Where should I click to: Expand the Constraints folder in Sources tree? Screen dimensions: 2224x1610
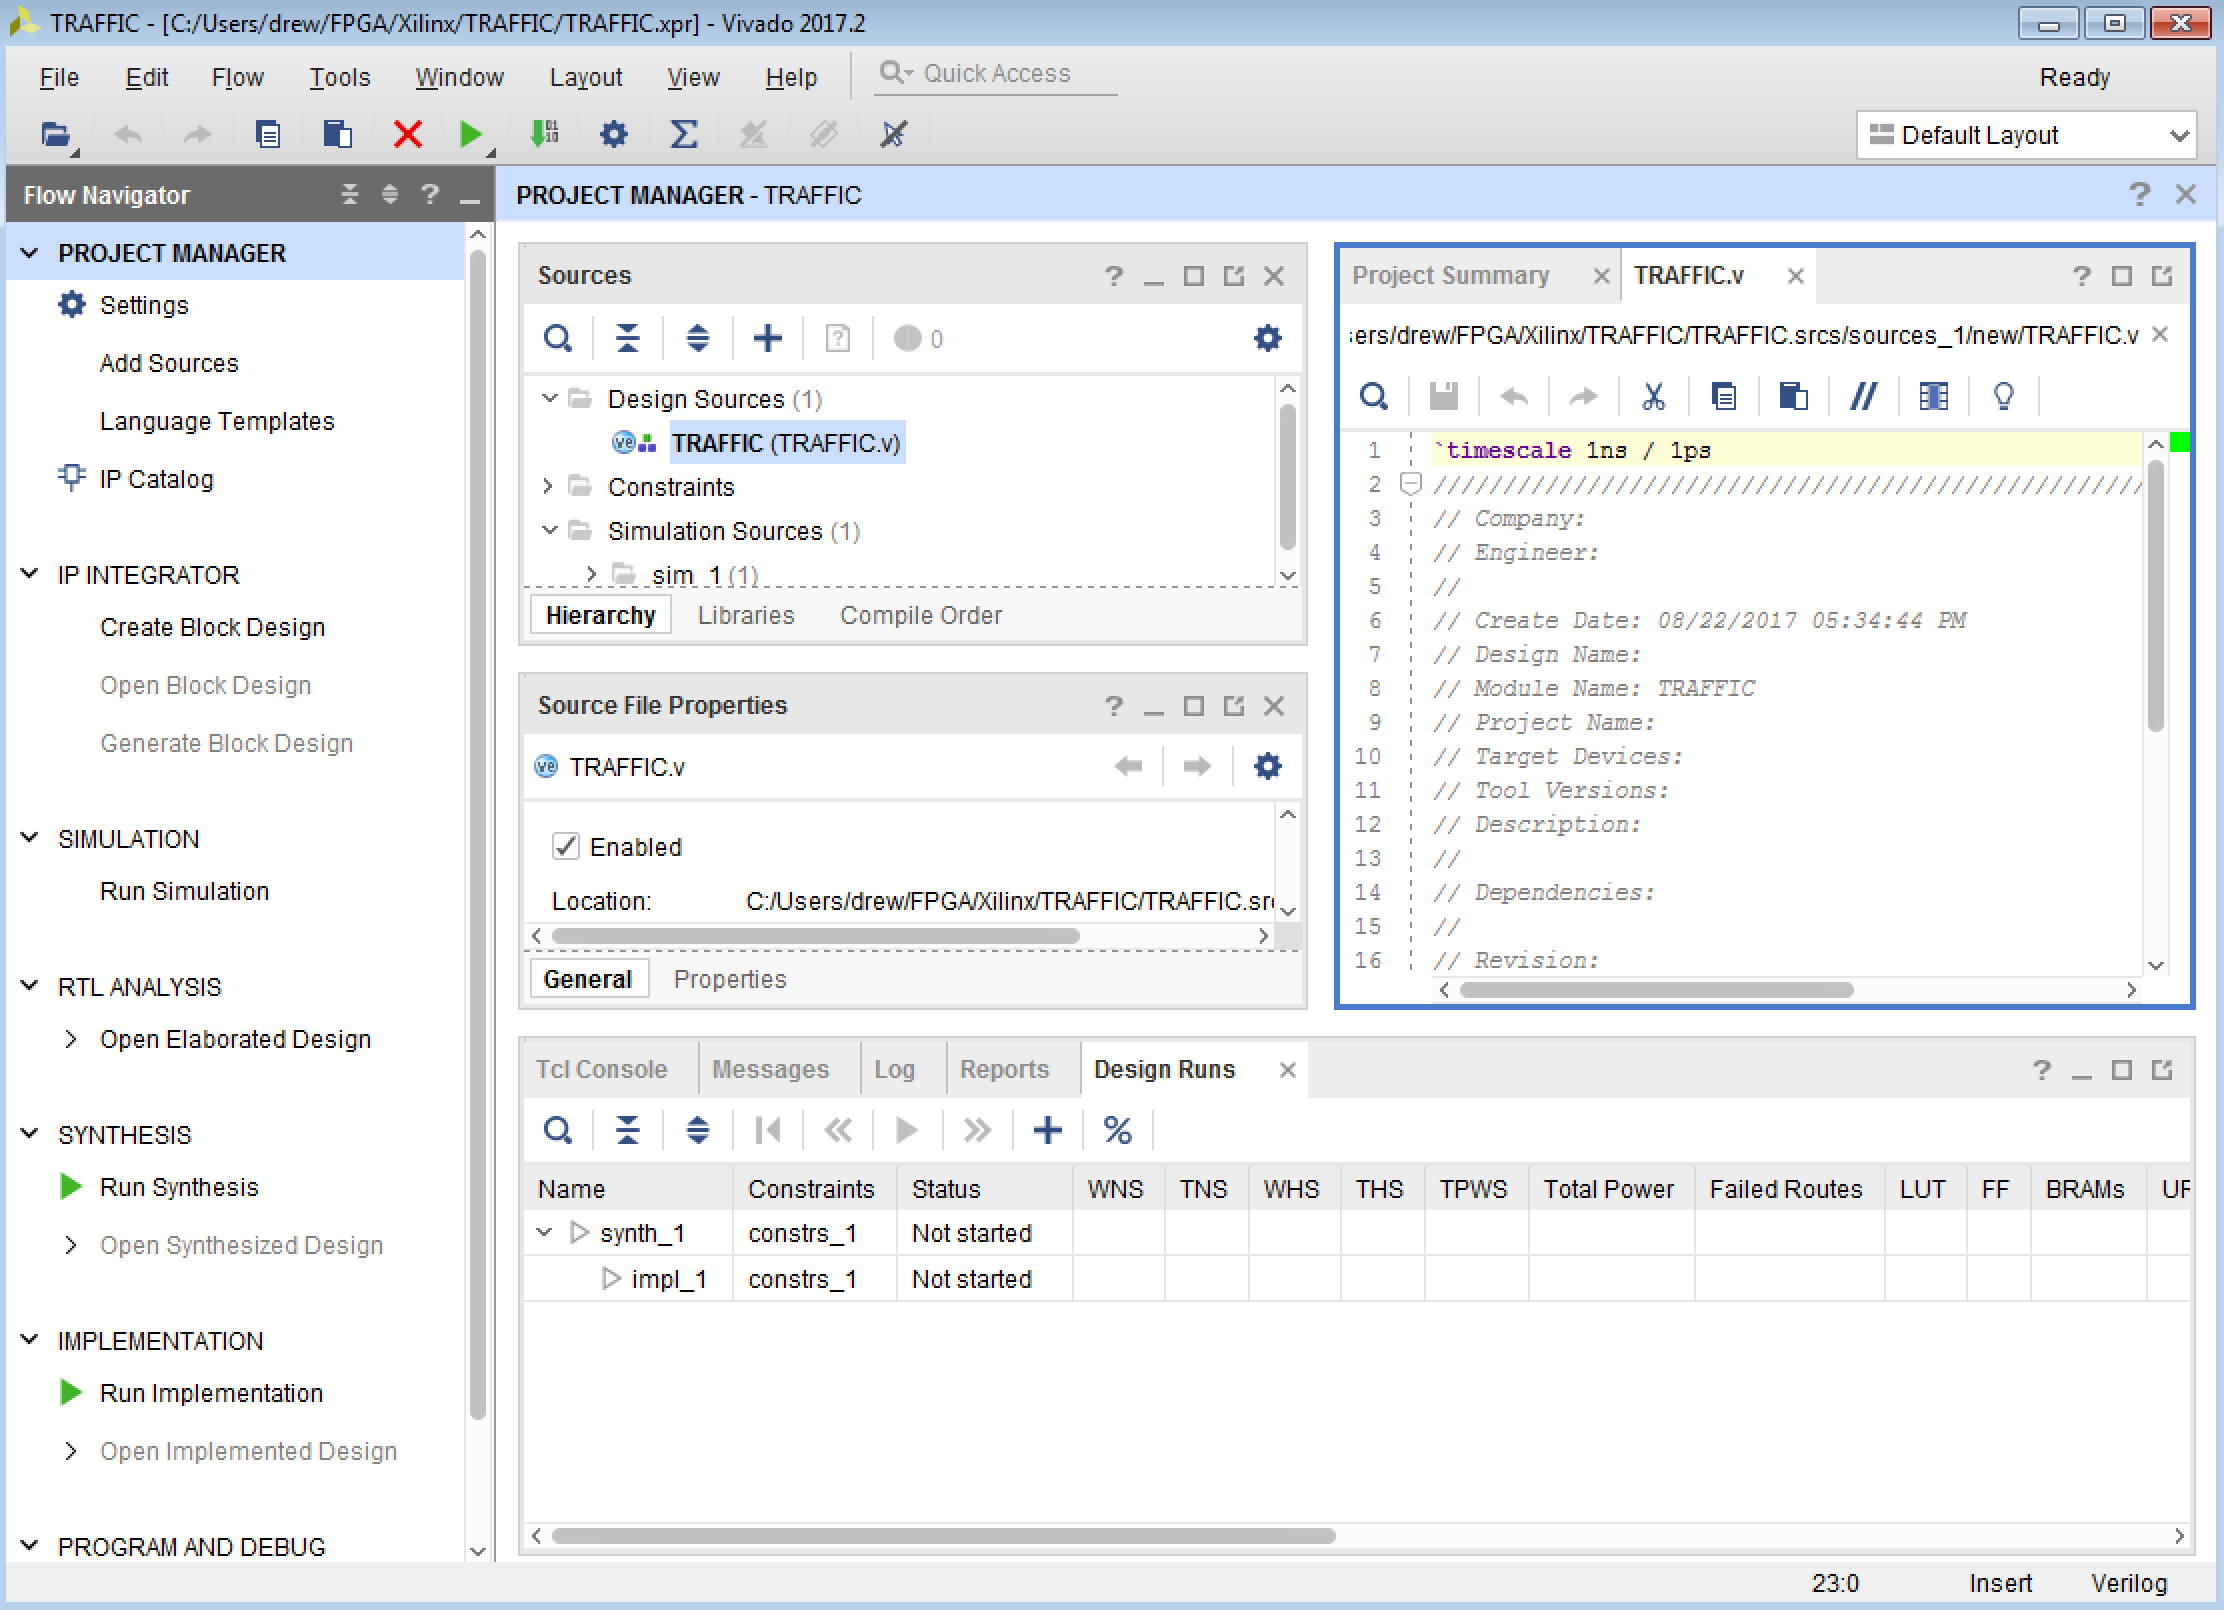tap(548, 486)
